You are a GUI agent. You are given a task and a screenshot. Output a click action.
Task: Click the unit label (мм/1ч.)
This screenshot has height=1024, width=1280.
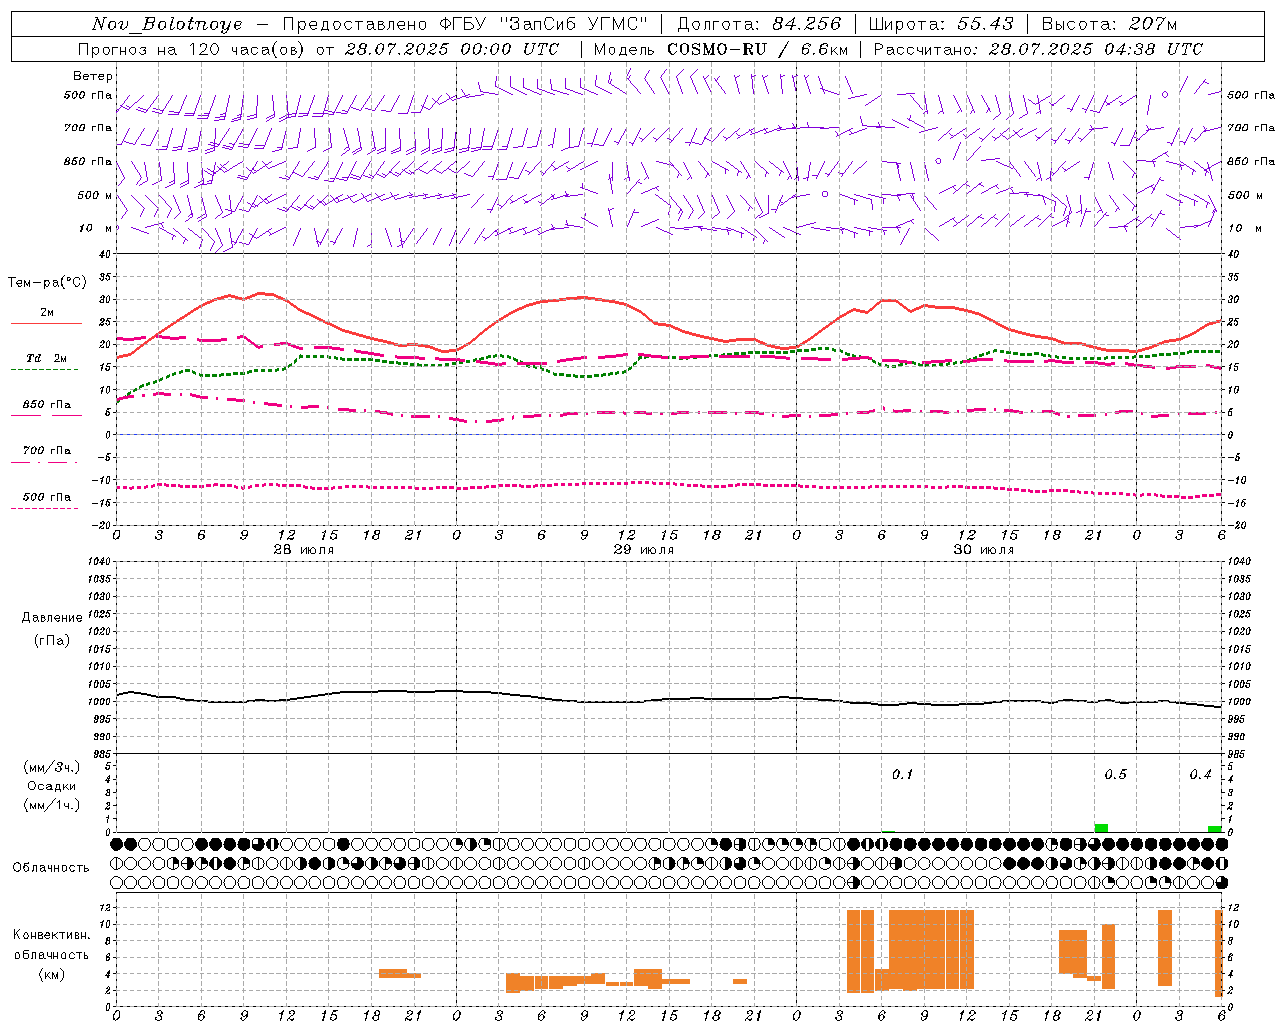[x=52, y=804]
